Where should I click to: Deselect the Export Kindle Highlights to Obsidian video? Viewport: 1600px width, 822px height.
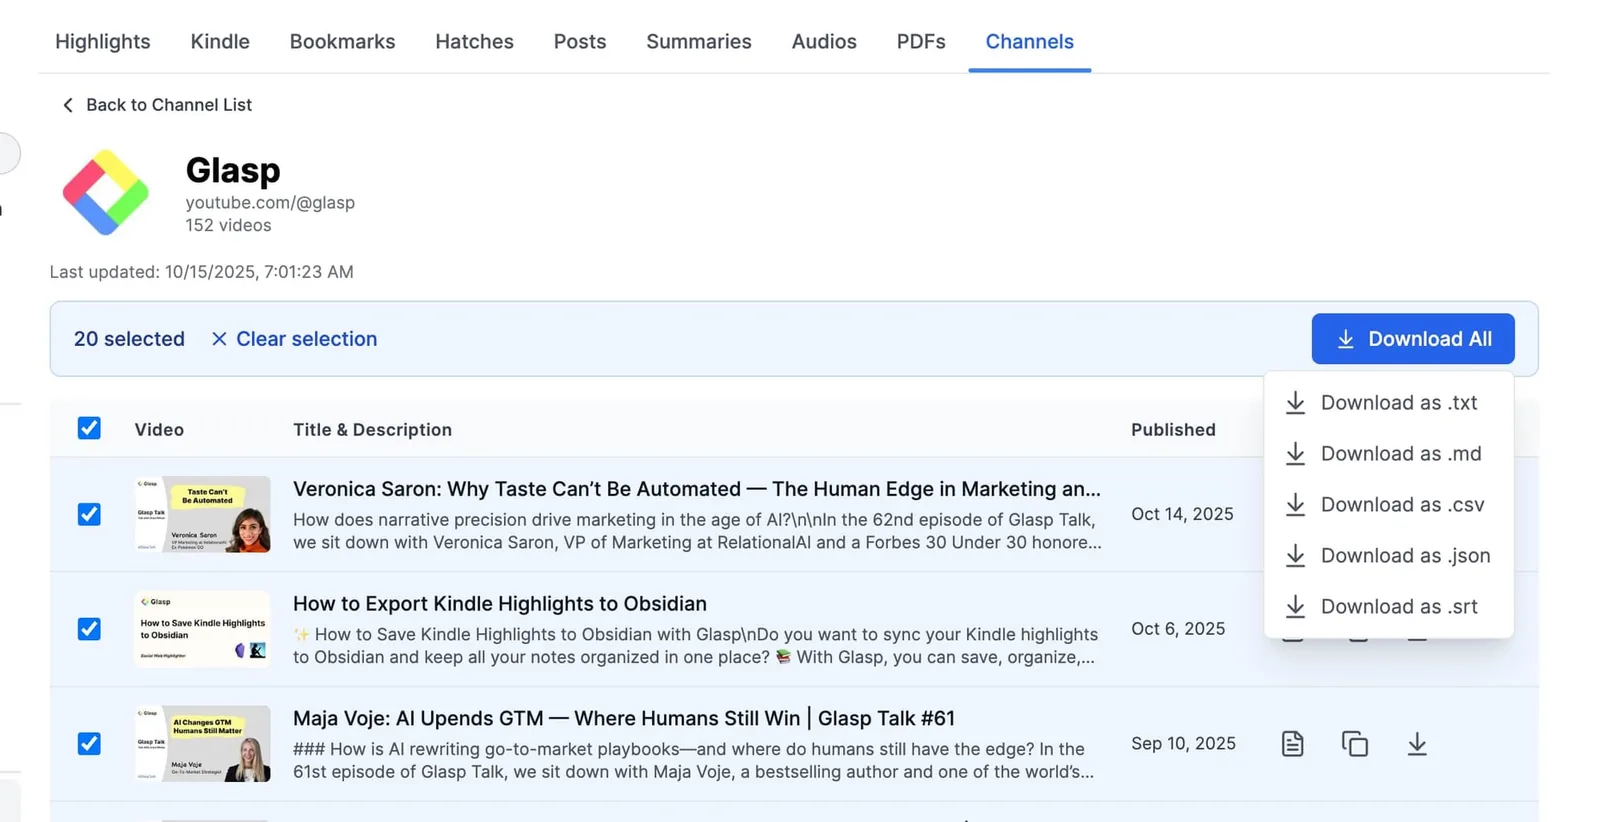click(89, 629)
